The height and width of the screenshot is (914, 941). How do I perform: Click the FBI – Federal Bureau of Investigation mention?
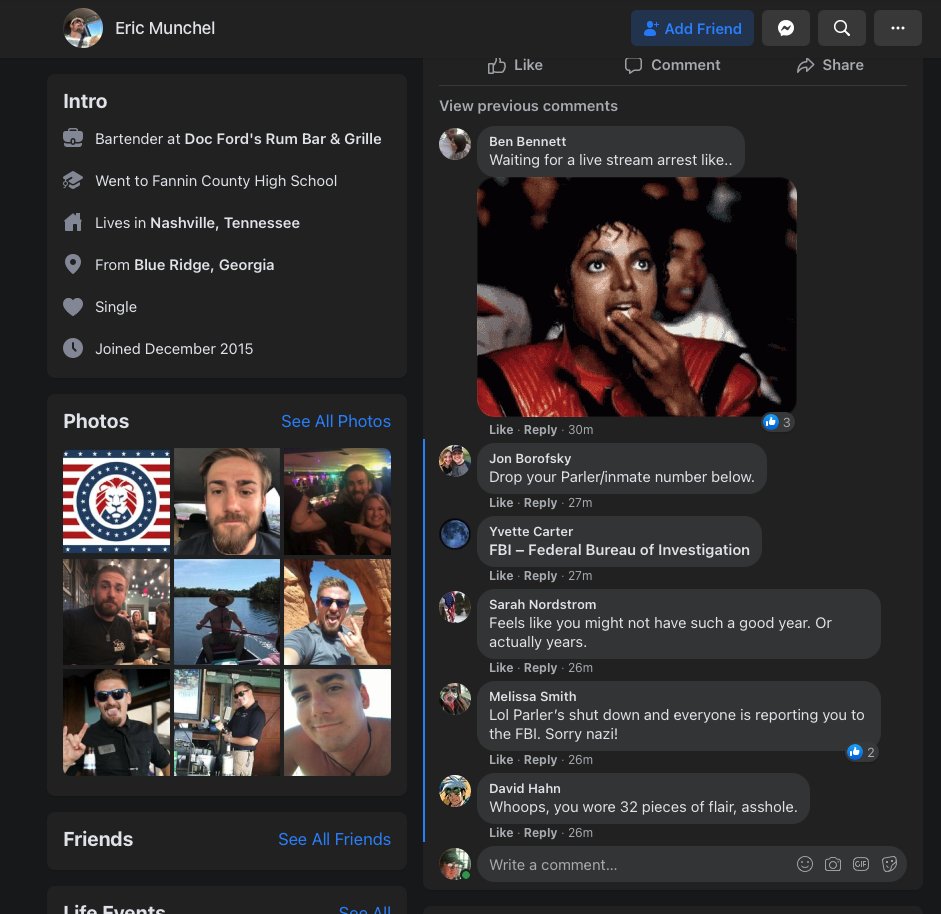coord(619,550)
